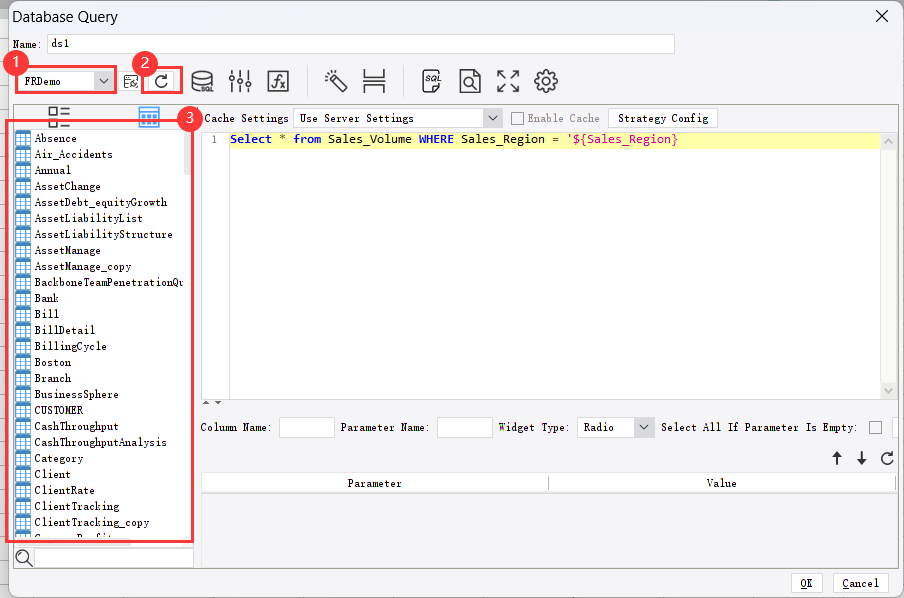
Task: Select the AssetManage_copy table
Action: pyautogui.click(x=82, y=266)
